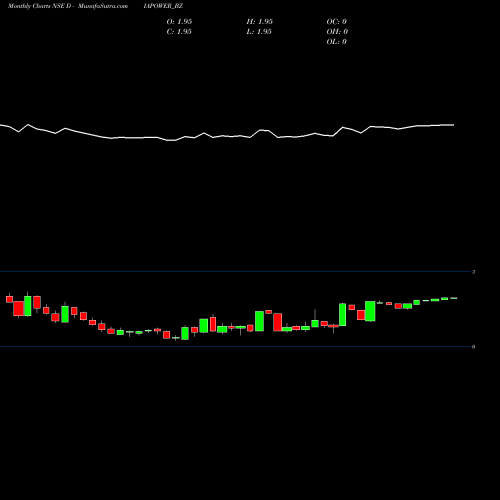
Task: Click the O: 1.95 open value
Action: (179, 22)
